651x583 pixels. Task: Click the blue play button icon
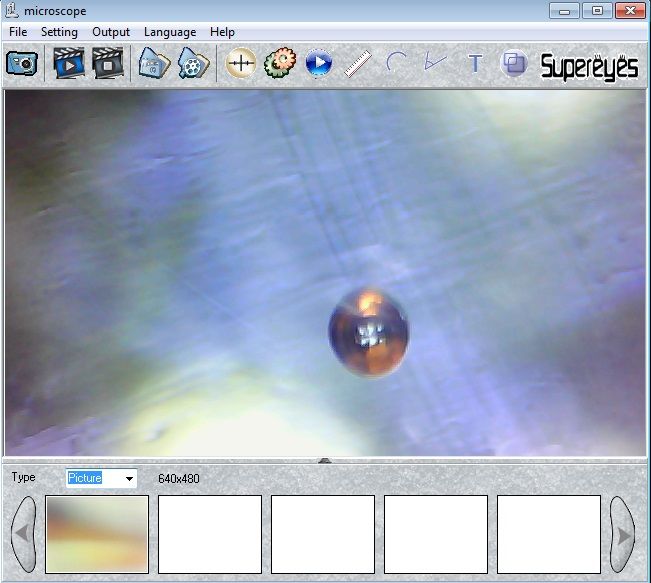pos(319,63)
